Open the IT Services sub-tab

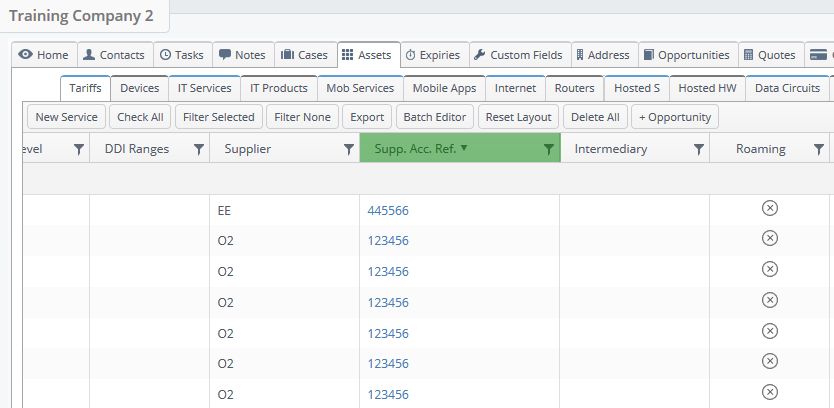tap(204, 88)
